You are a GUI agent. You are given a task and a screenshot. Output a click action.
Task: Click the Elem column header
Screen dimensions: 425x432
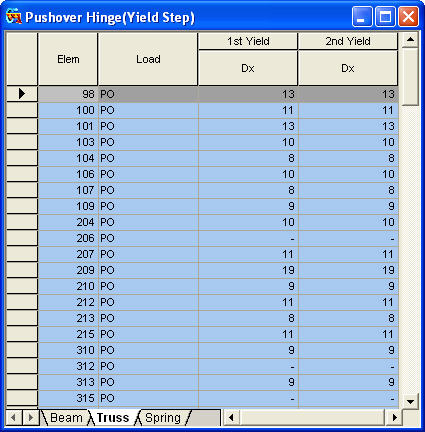coord(68,59)
